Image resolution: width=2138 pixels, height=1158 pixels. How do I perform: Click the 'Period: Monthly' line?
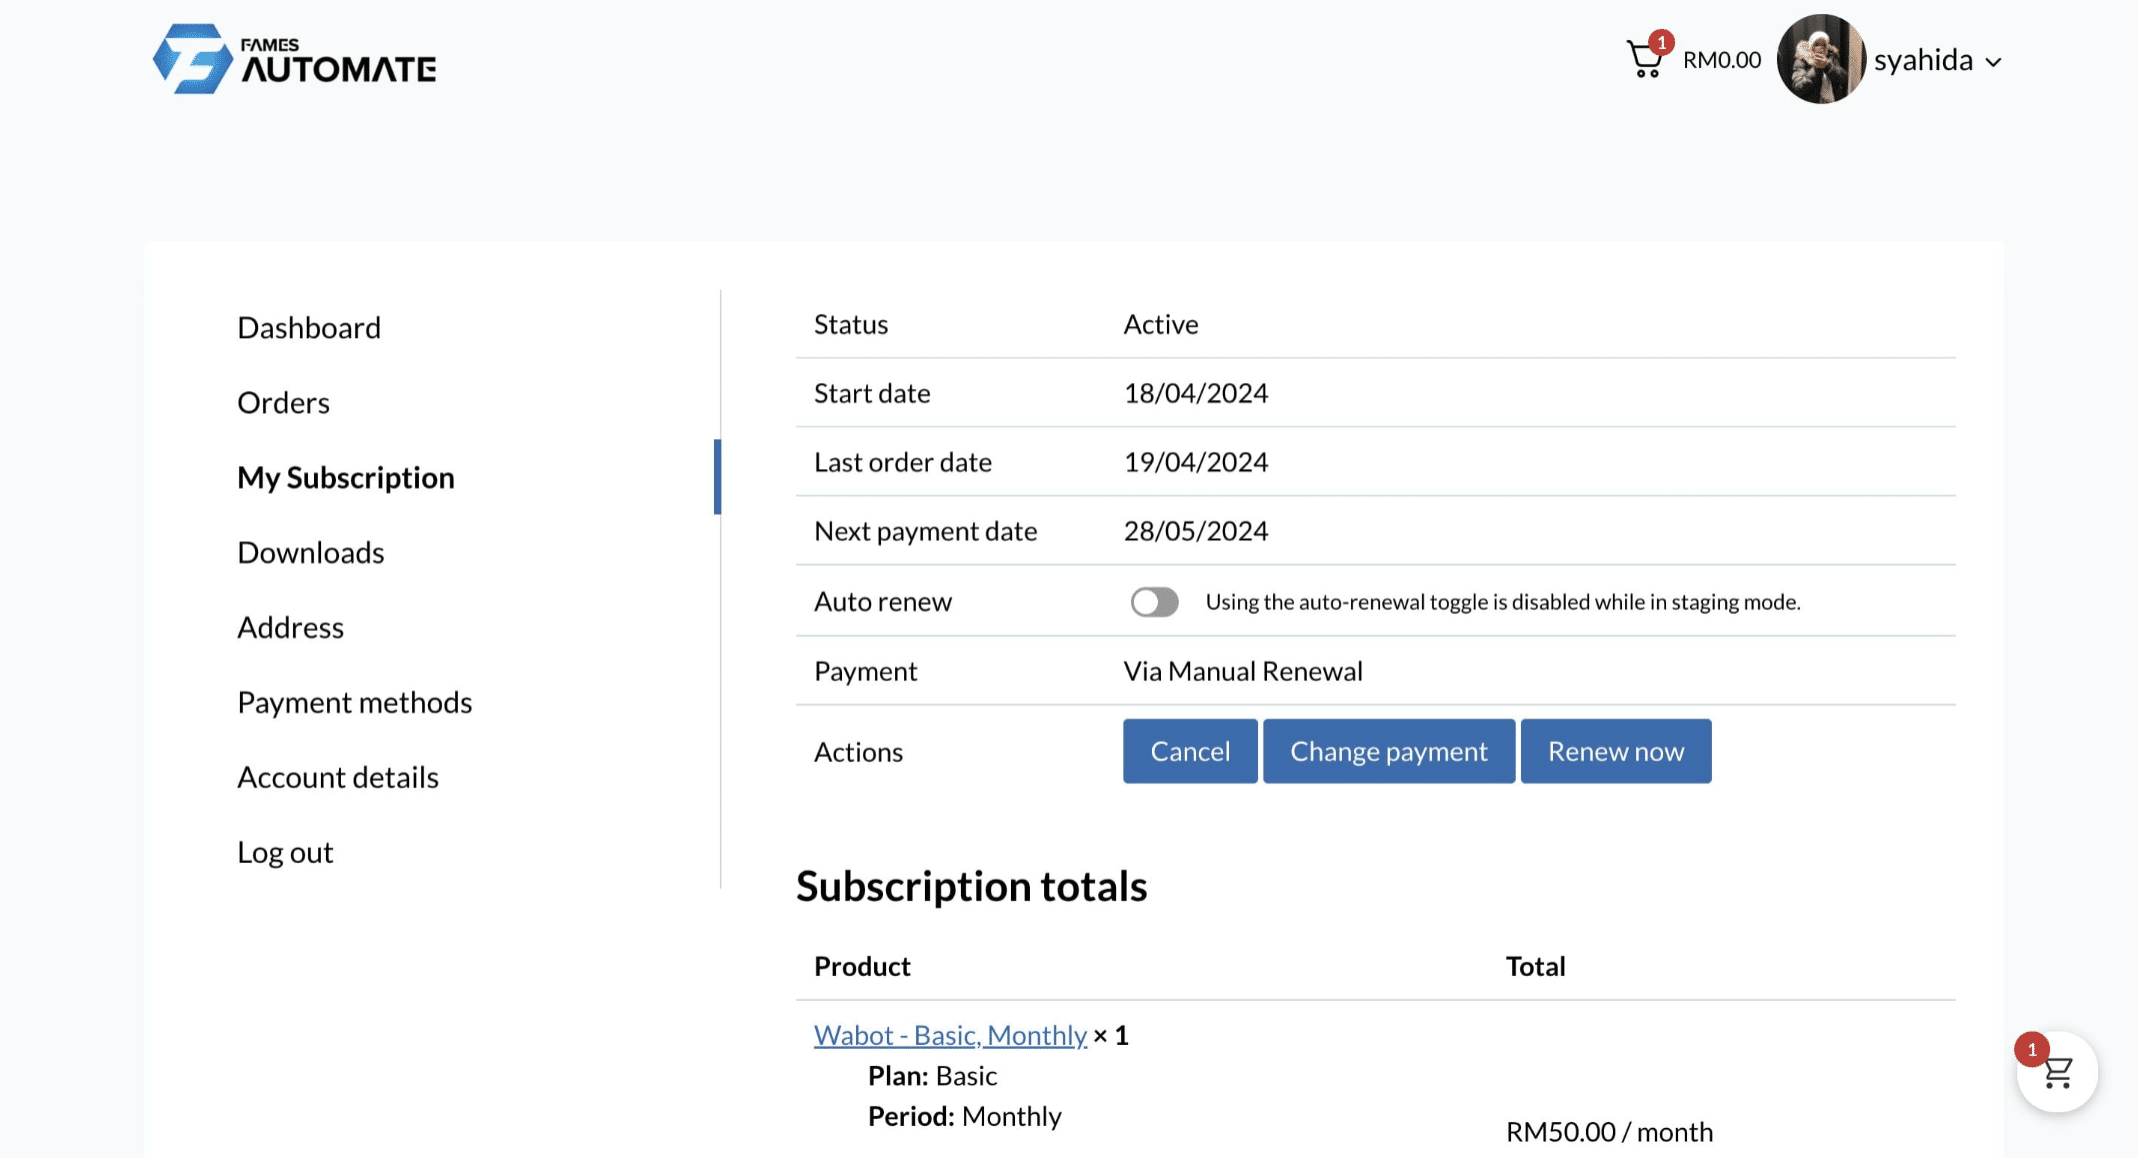[965, 1116]
